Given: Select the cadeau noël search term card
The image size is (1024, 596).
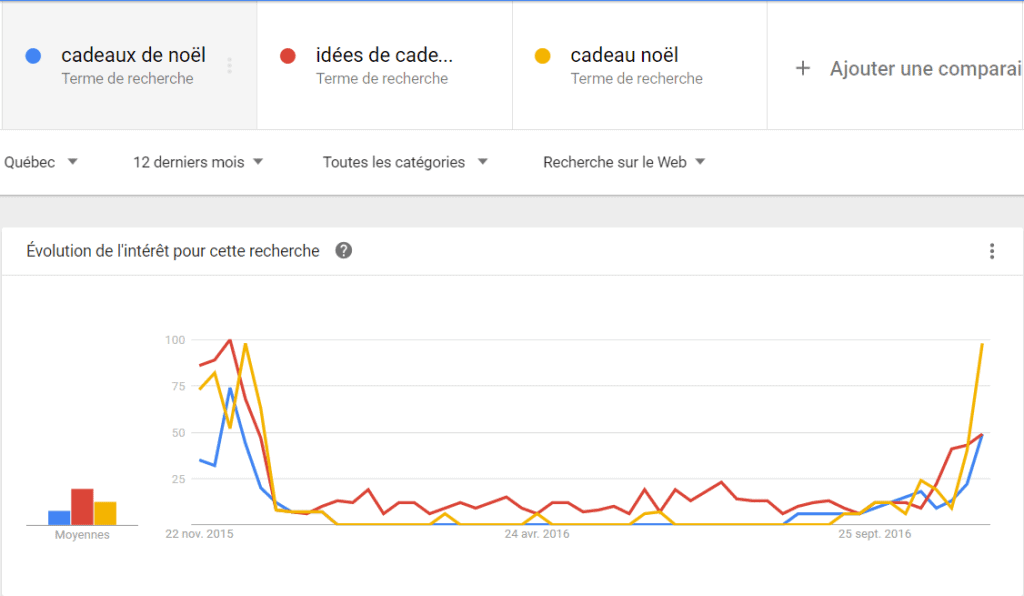Looking at the screenshot, I should point(640,65).
